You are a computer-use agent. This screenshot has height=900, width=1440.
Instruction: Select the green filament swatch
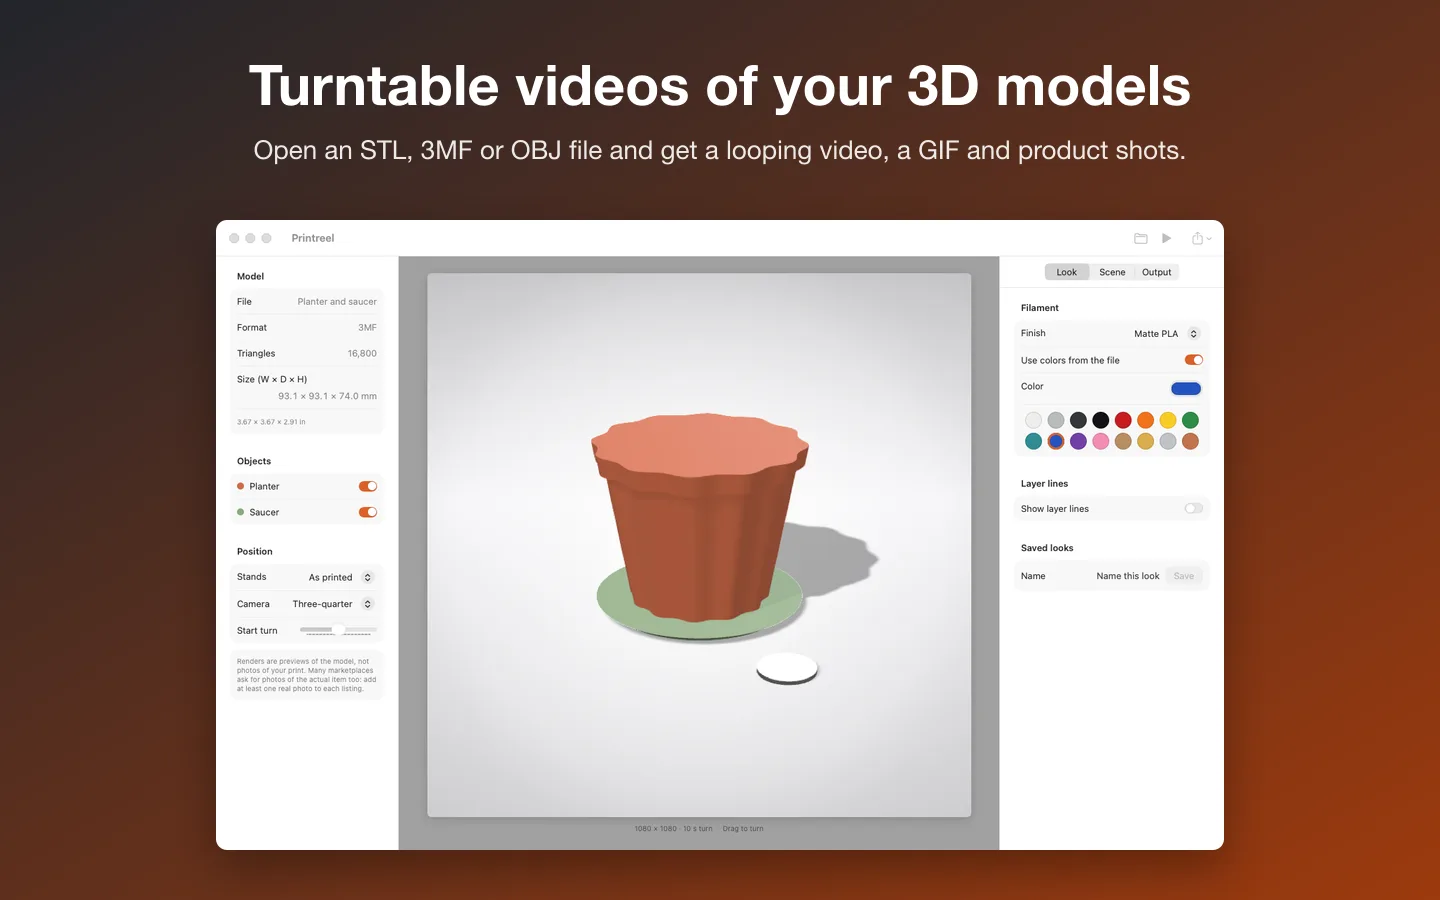tap(1190, 420)
